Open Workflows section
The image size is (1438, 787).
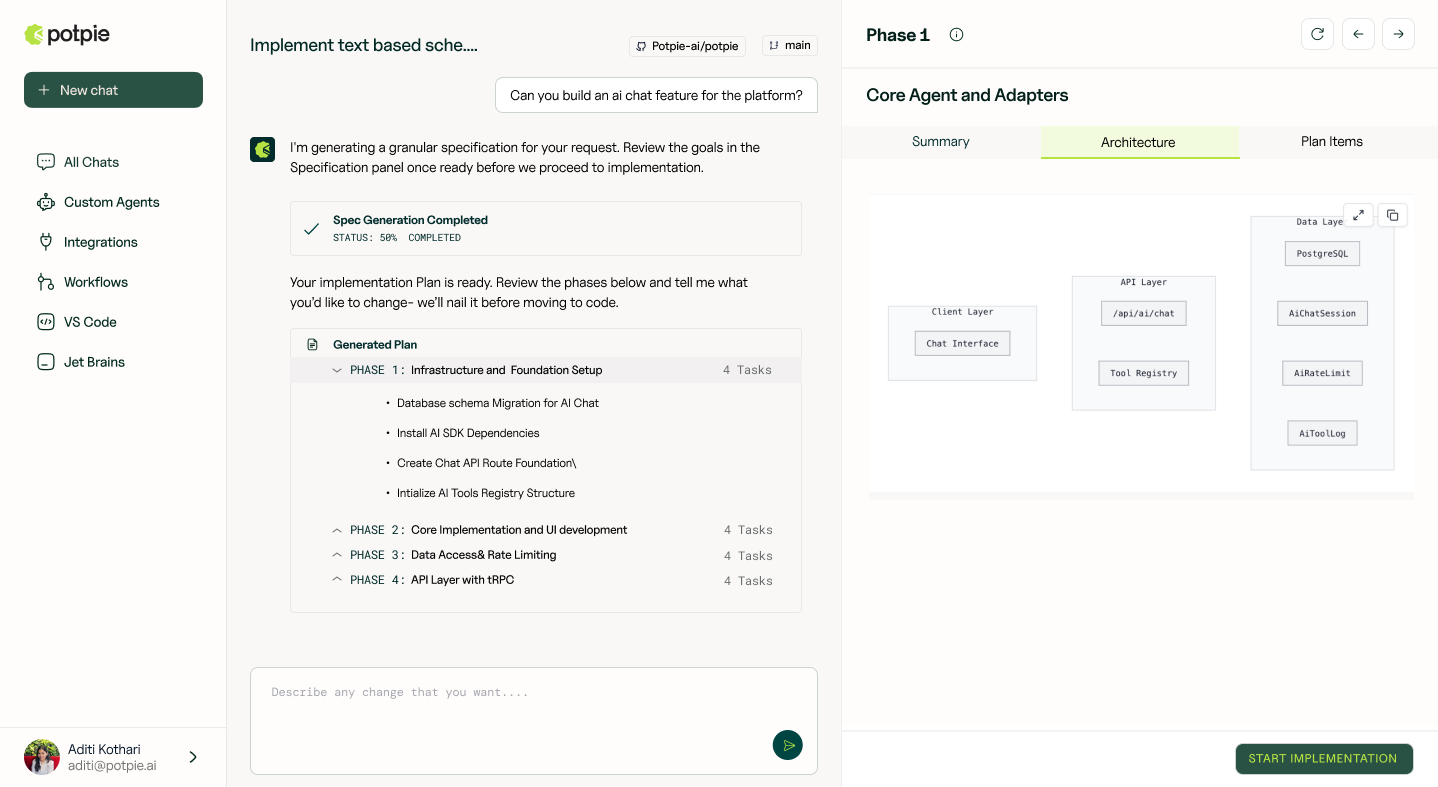point(95,282)
